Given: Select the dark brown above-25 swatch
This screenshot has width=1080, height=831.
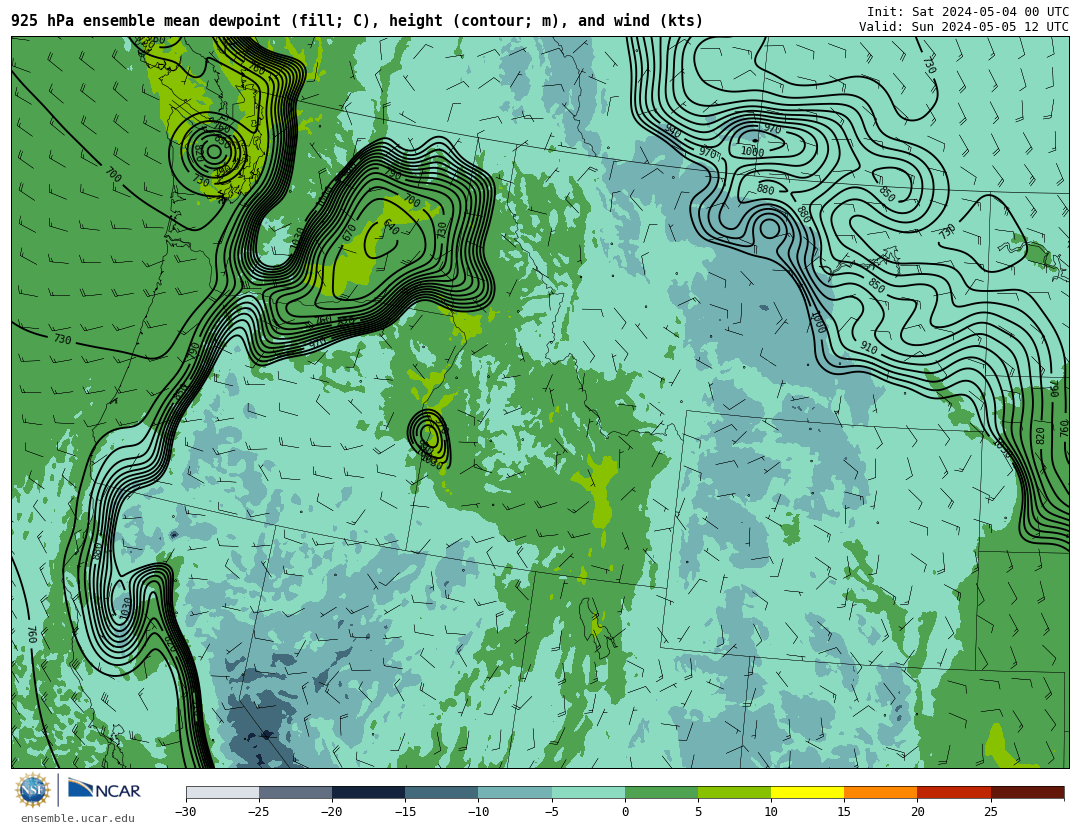Looking at the screenshot, I should pyautogui.click(x=1028, y=792).
